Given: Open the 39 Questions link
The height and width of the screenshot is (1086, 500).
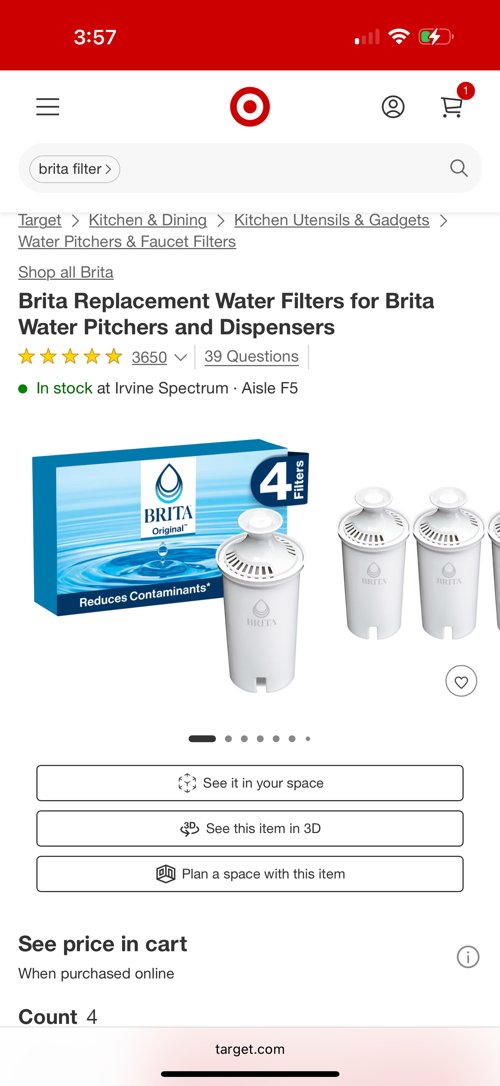Looking at the screenshot, I should [251, 357].
